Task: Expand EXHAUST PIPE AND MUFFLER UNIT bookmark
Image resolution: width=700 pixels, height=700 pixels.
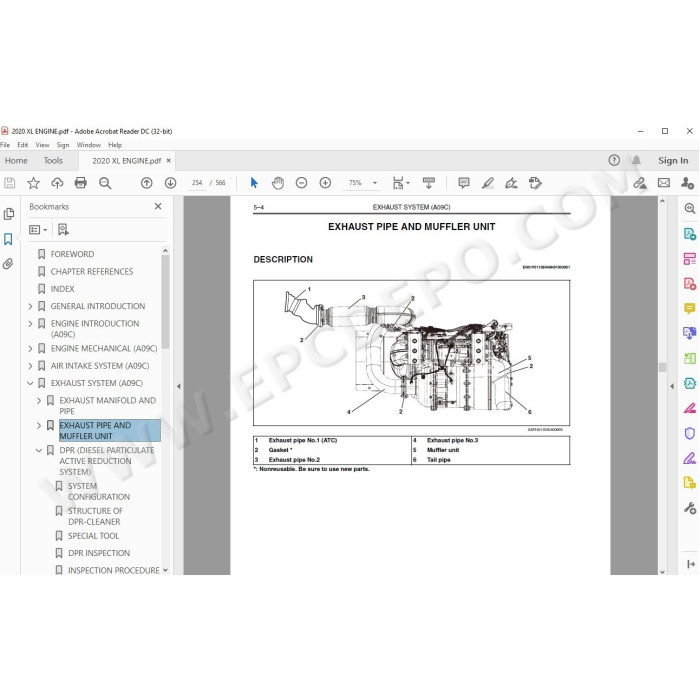Action: click(39, 425)
